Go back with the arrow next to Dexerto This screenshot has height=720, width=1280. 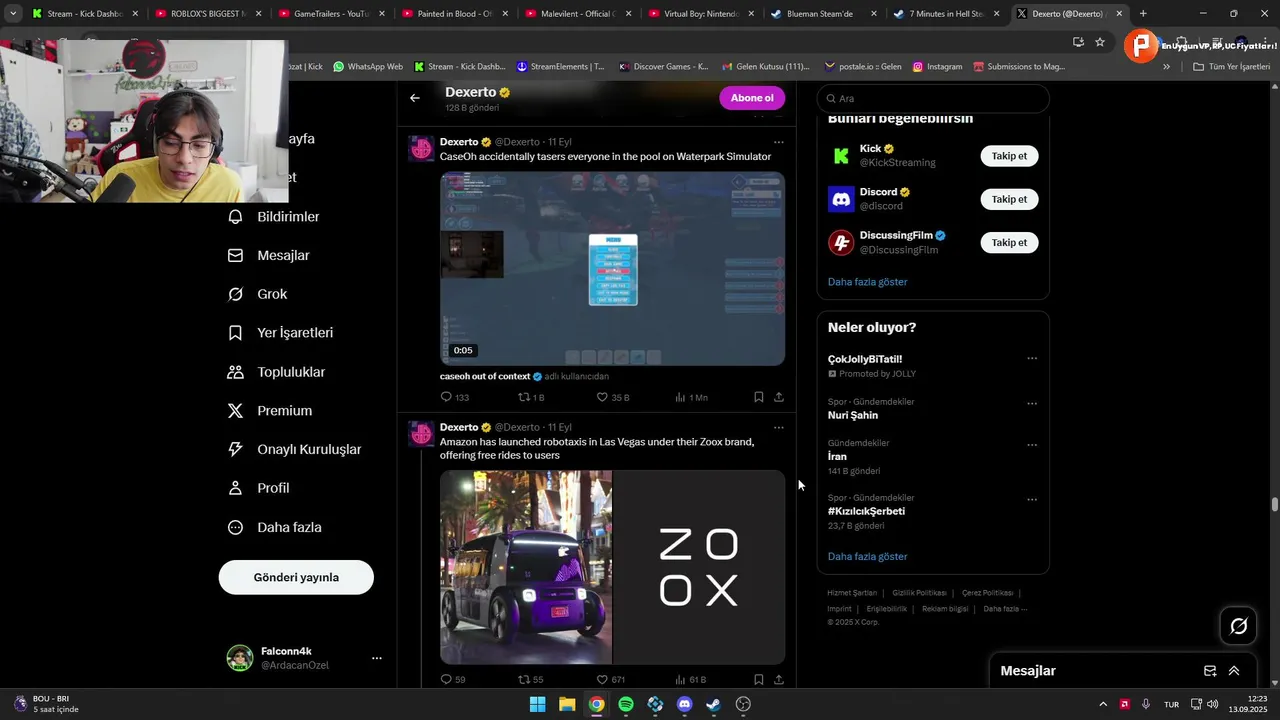pos(415,98)
